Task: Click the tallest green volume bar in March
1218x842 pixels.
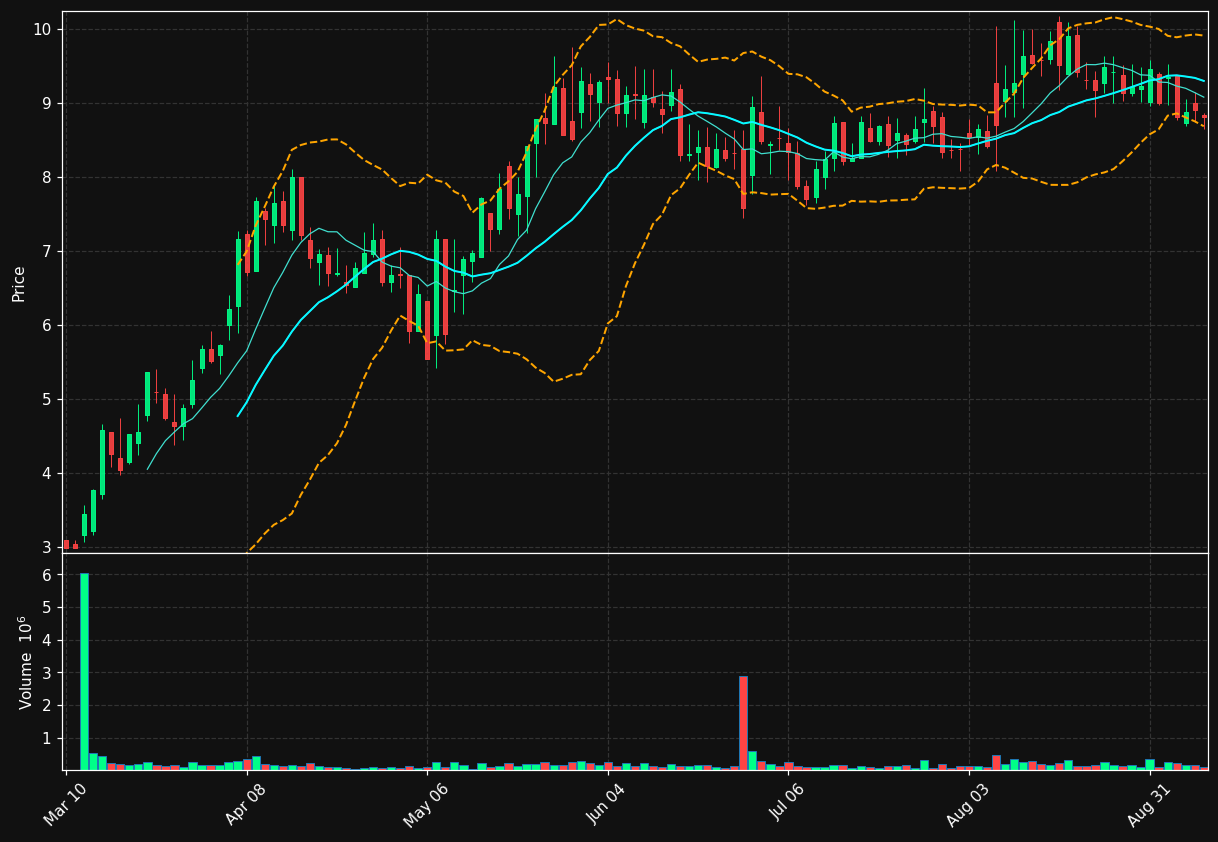Action: pyautogui.click(x=84, y=671)
